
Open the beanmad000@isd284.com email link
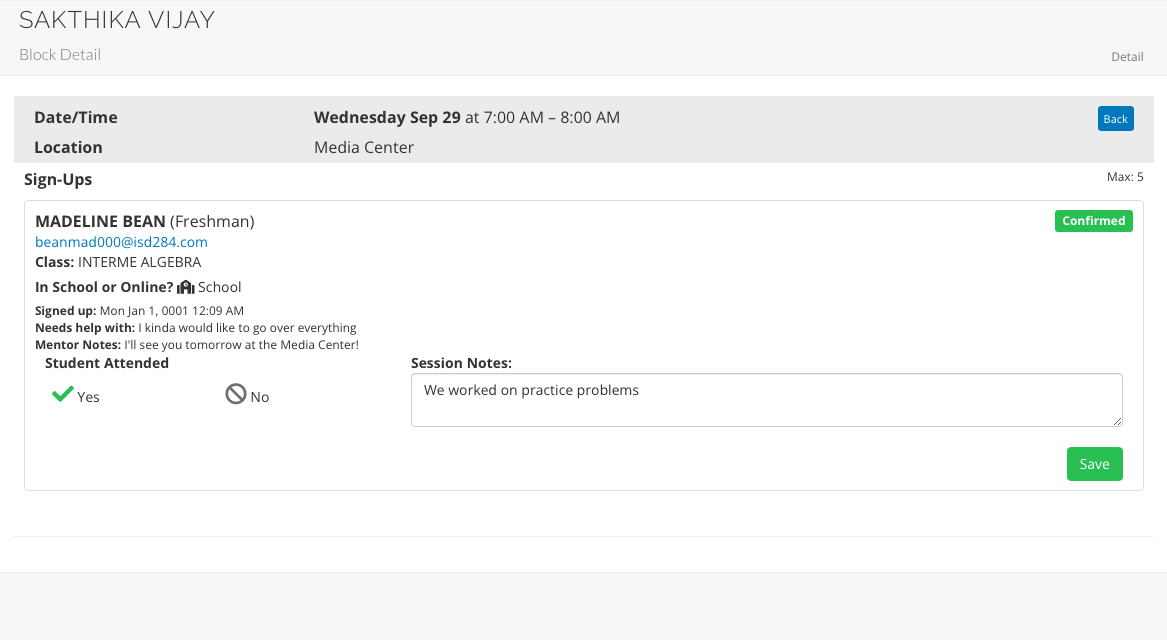(121, 242)
